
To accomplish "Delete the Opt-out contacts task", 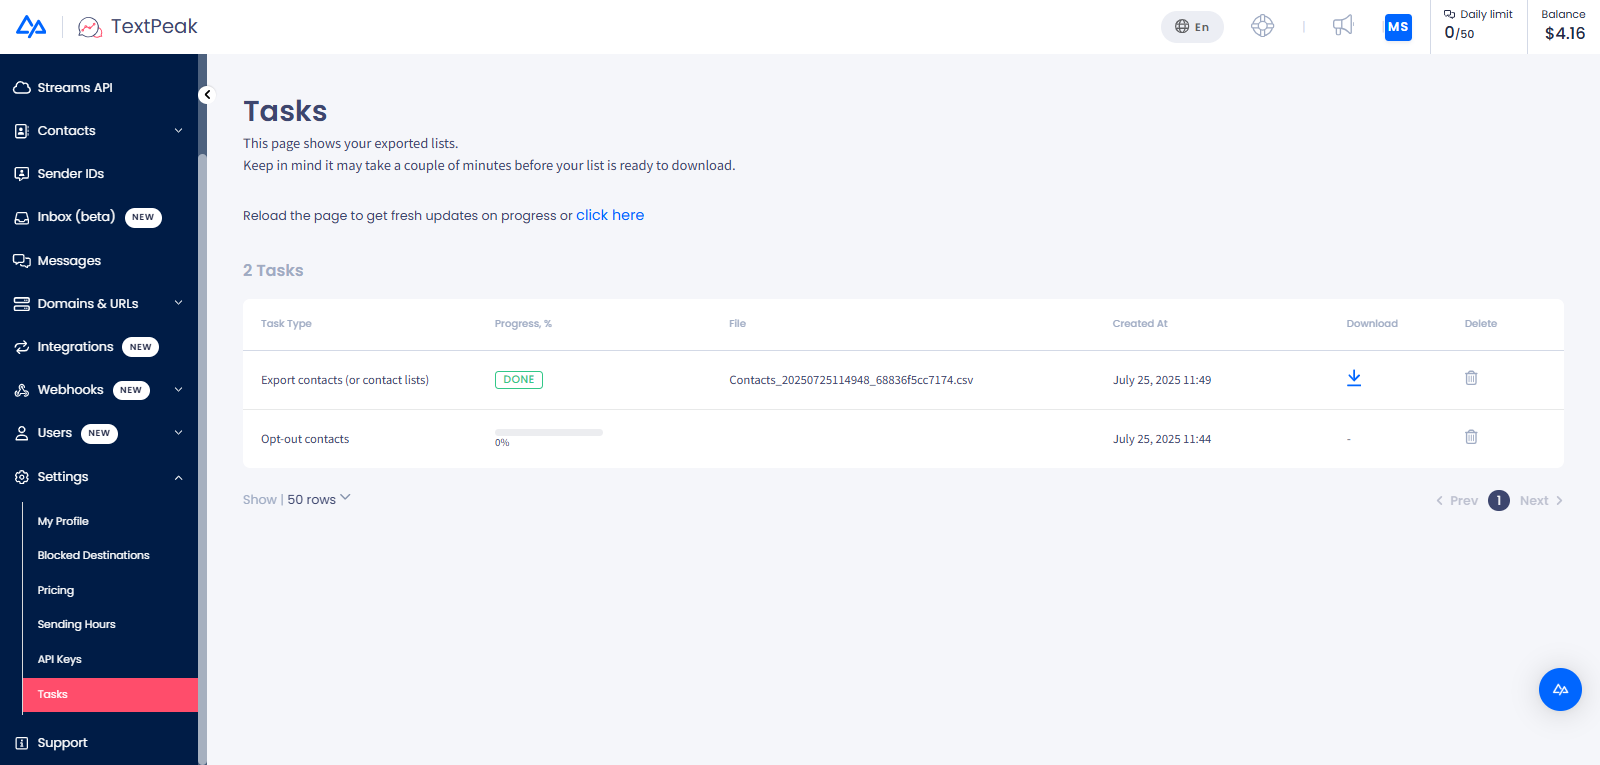I will point(1471,437).
